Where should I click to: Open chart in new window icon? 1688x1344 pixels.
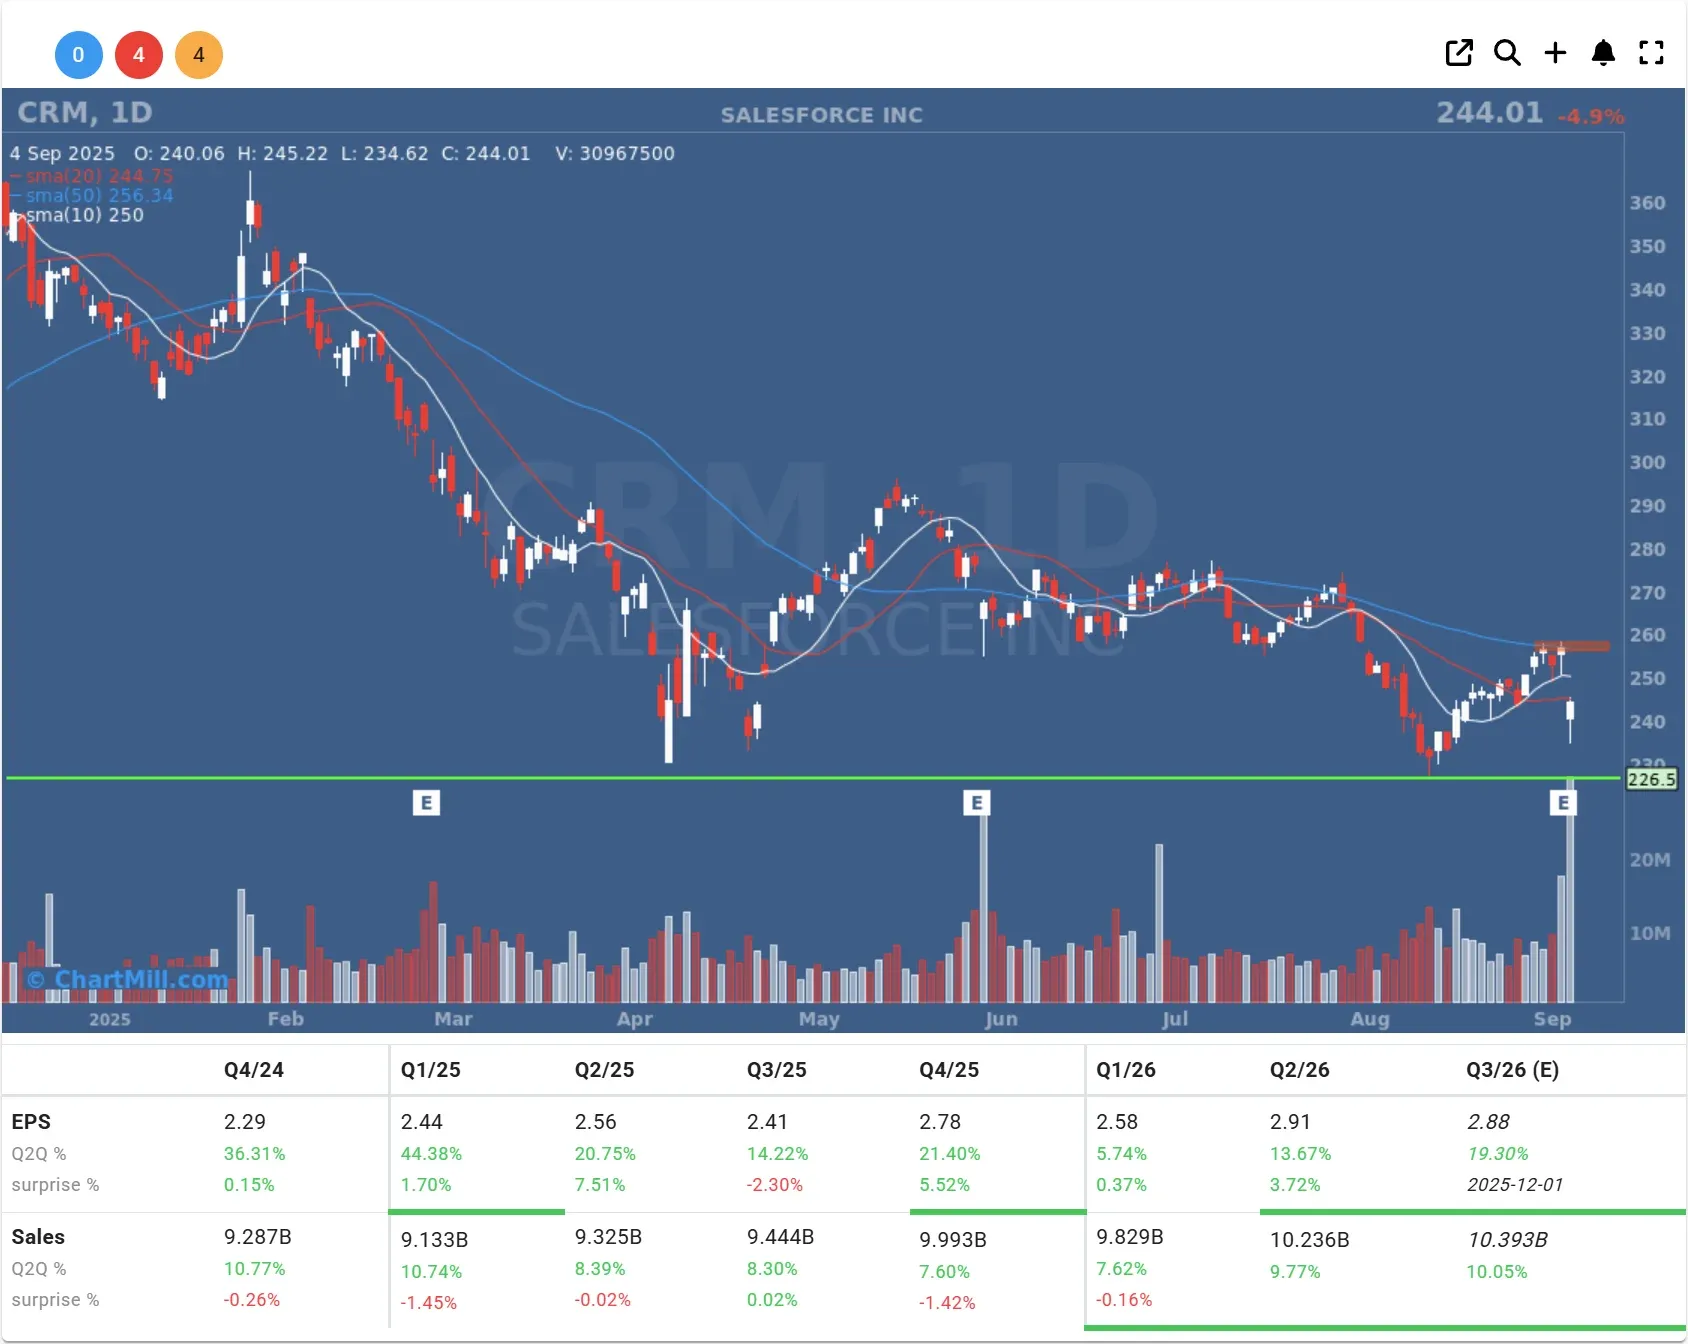[x=1459, y=53]
